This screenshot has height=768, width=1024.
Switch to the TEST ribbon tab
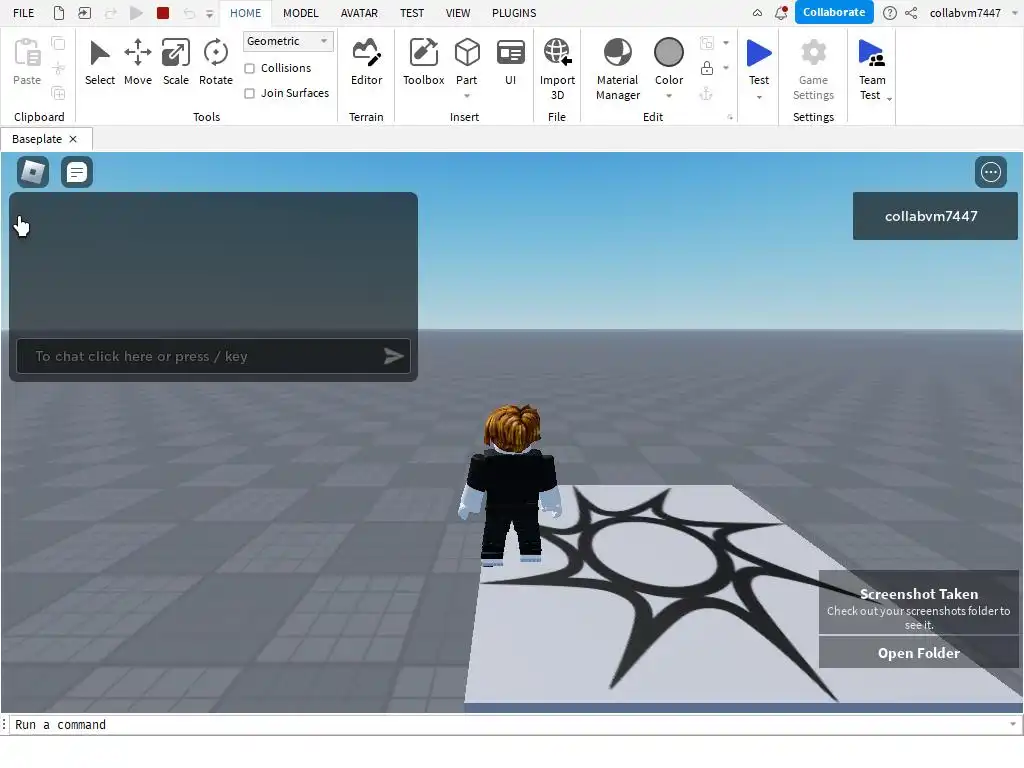(x=411, y=13)
